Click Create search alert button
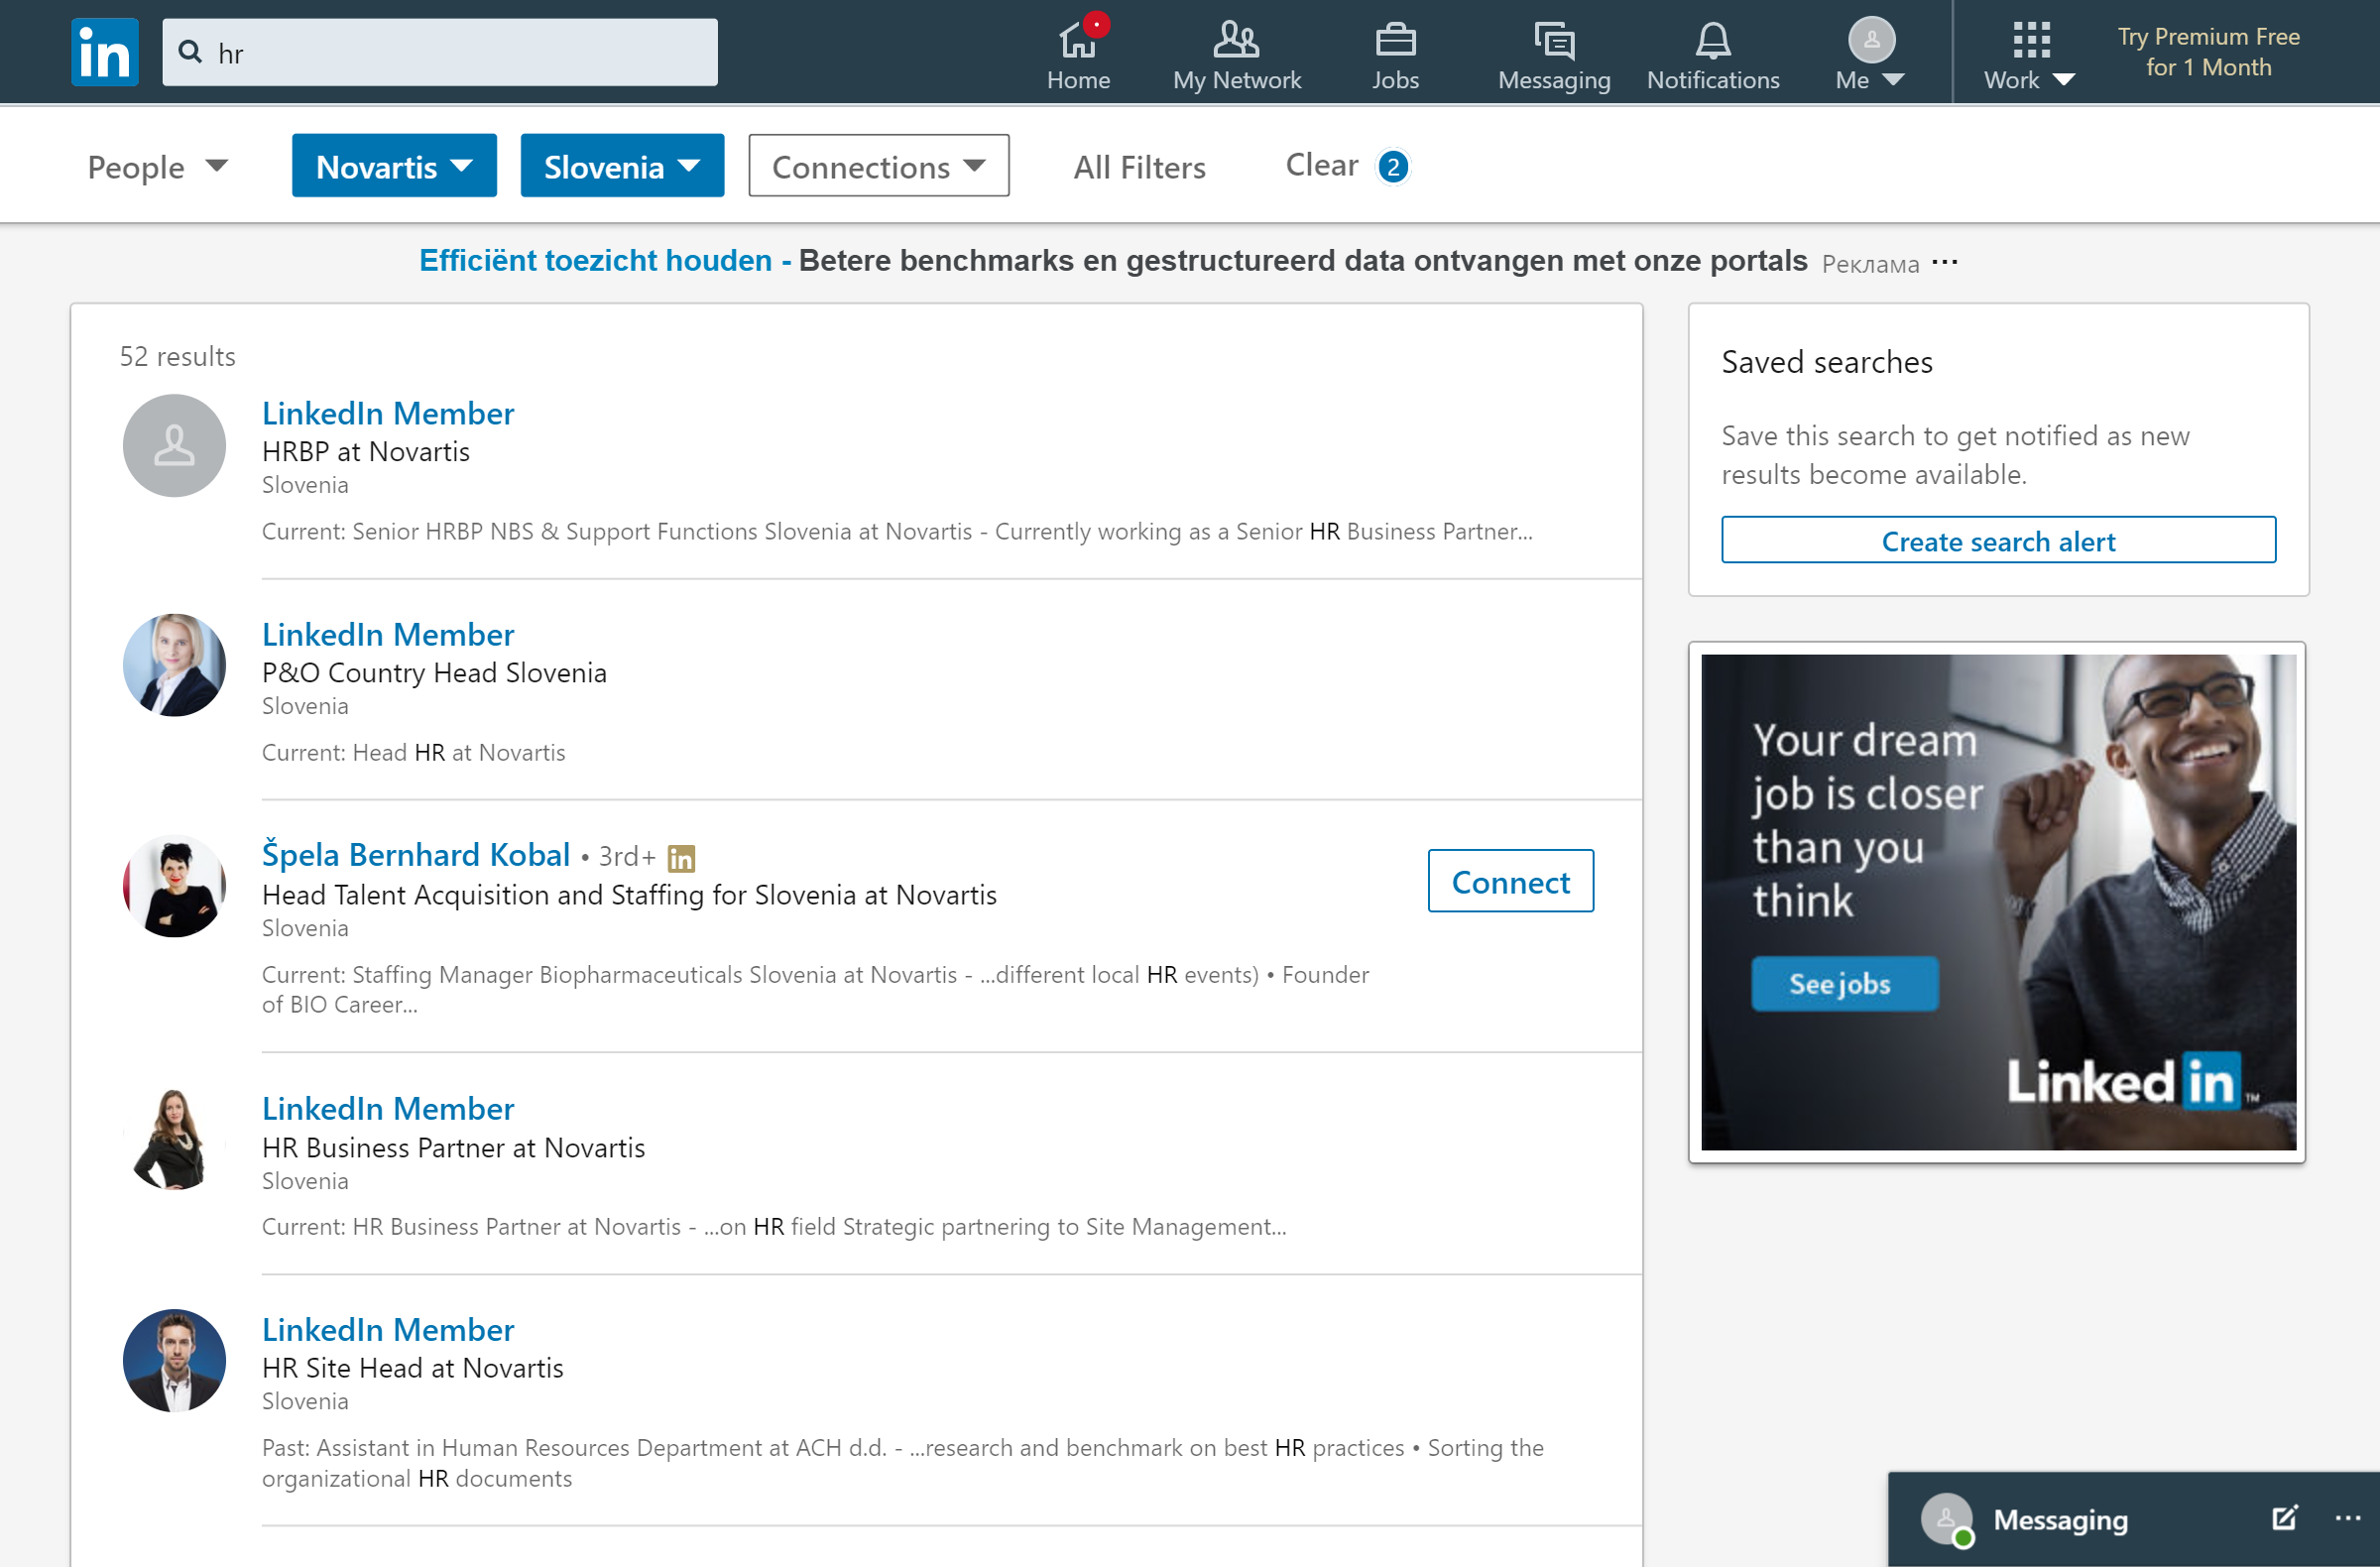2380x1567 pixels. click(1999, 541)
